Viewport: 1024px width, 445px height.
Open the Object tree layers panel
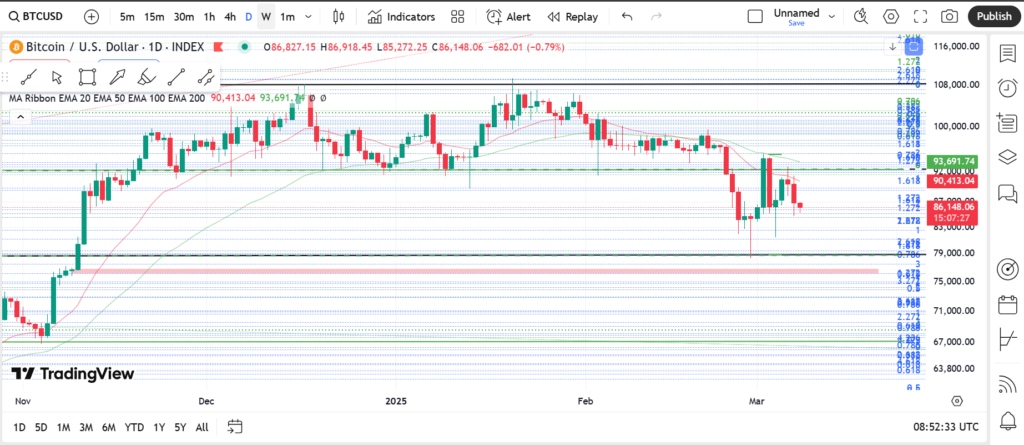(x=1007, y=157)
